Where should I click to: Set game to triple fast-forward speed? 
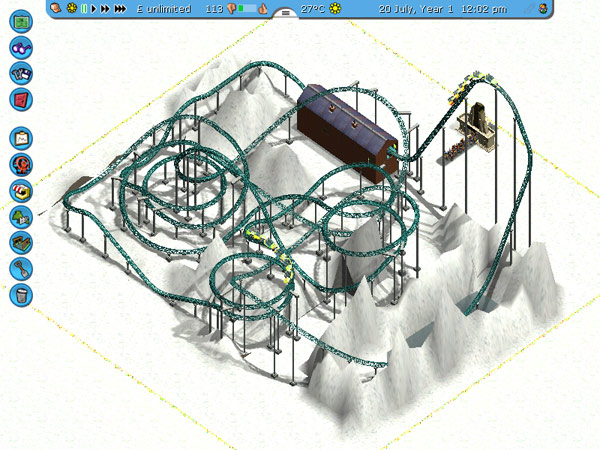120,8
